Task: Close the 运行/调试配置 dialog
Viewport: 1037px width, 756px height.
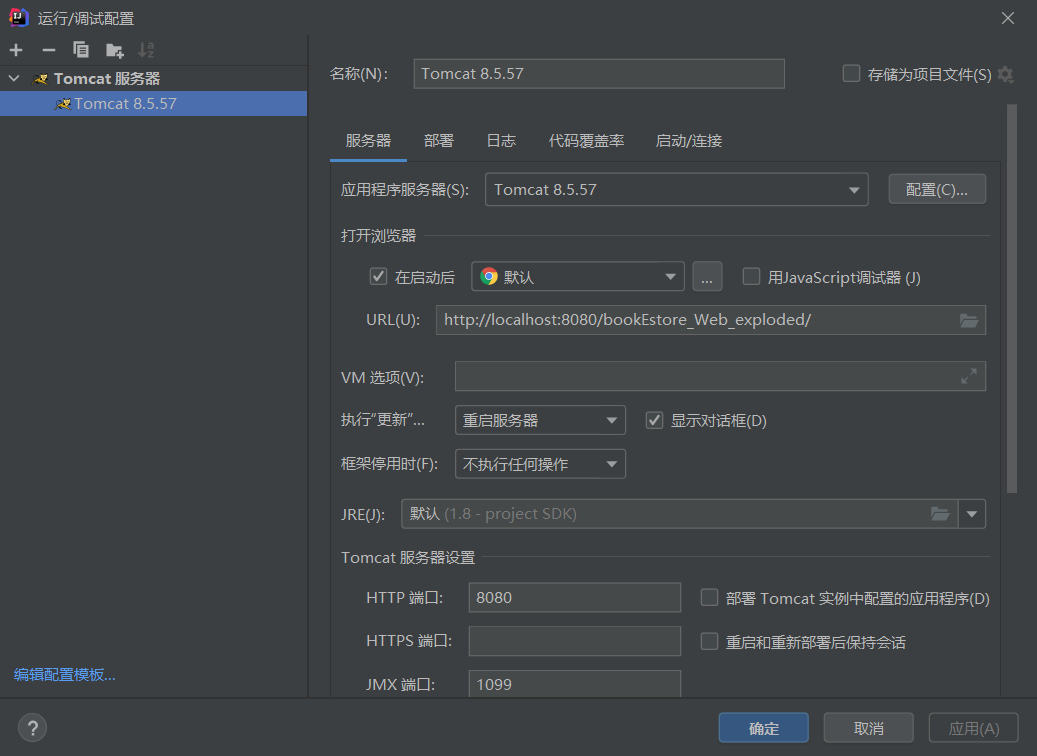Action: [x=1008, y=18]
